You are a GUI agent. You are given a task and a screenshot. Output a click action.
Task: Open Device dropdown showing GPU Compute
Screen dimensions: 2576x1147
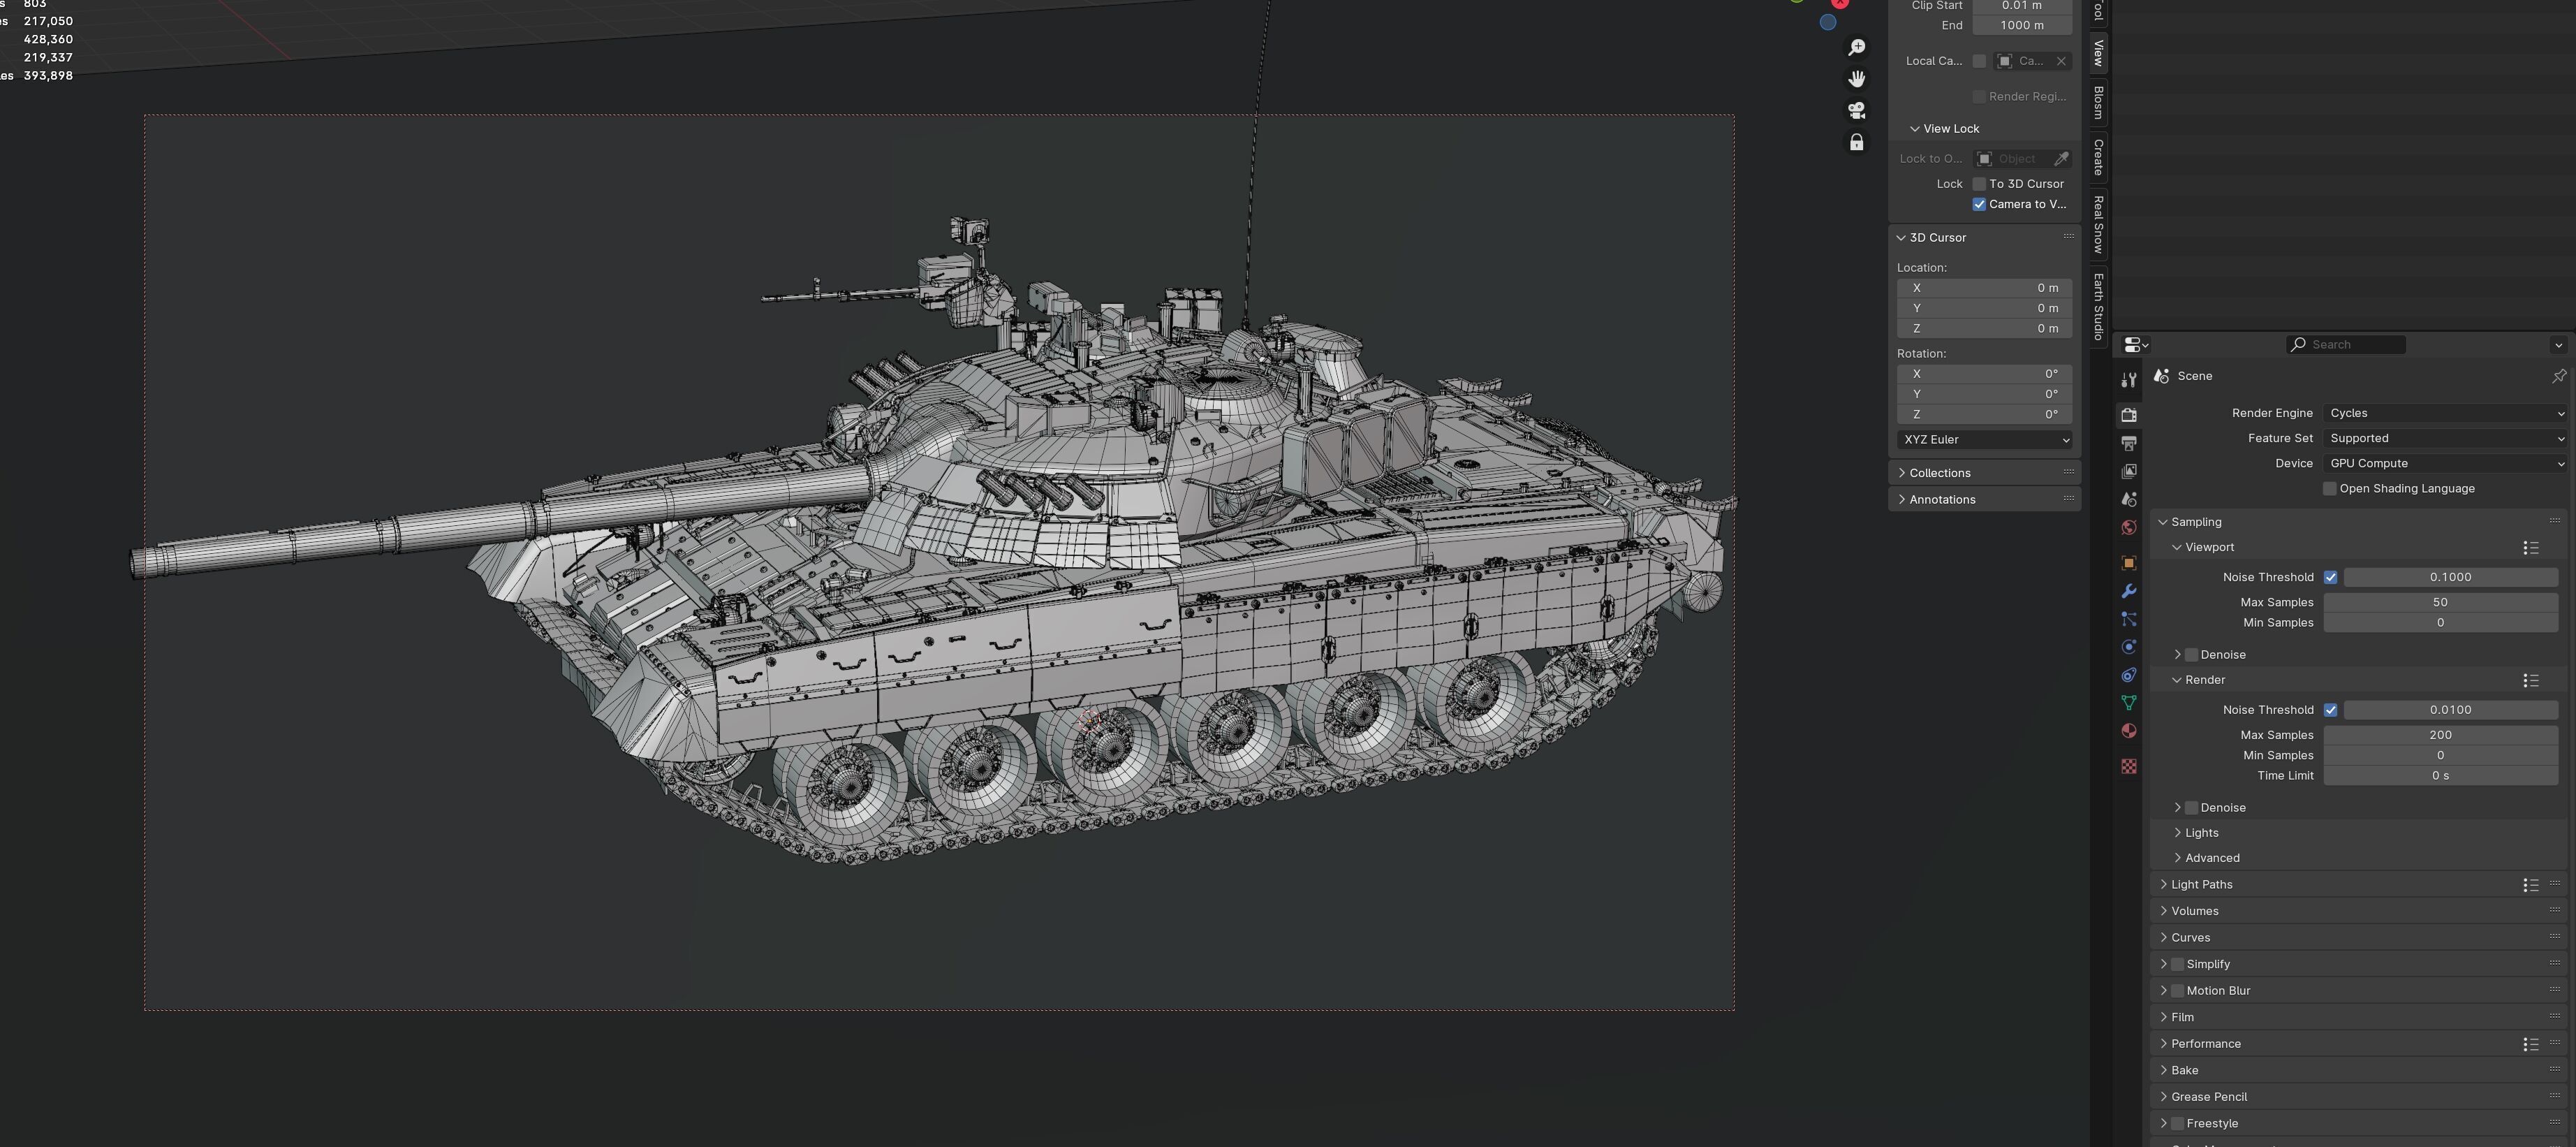(x=2446, y=463)
